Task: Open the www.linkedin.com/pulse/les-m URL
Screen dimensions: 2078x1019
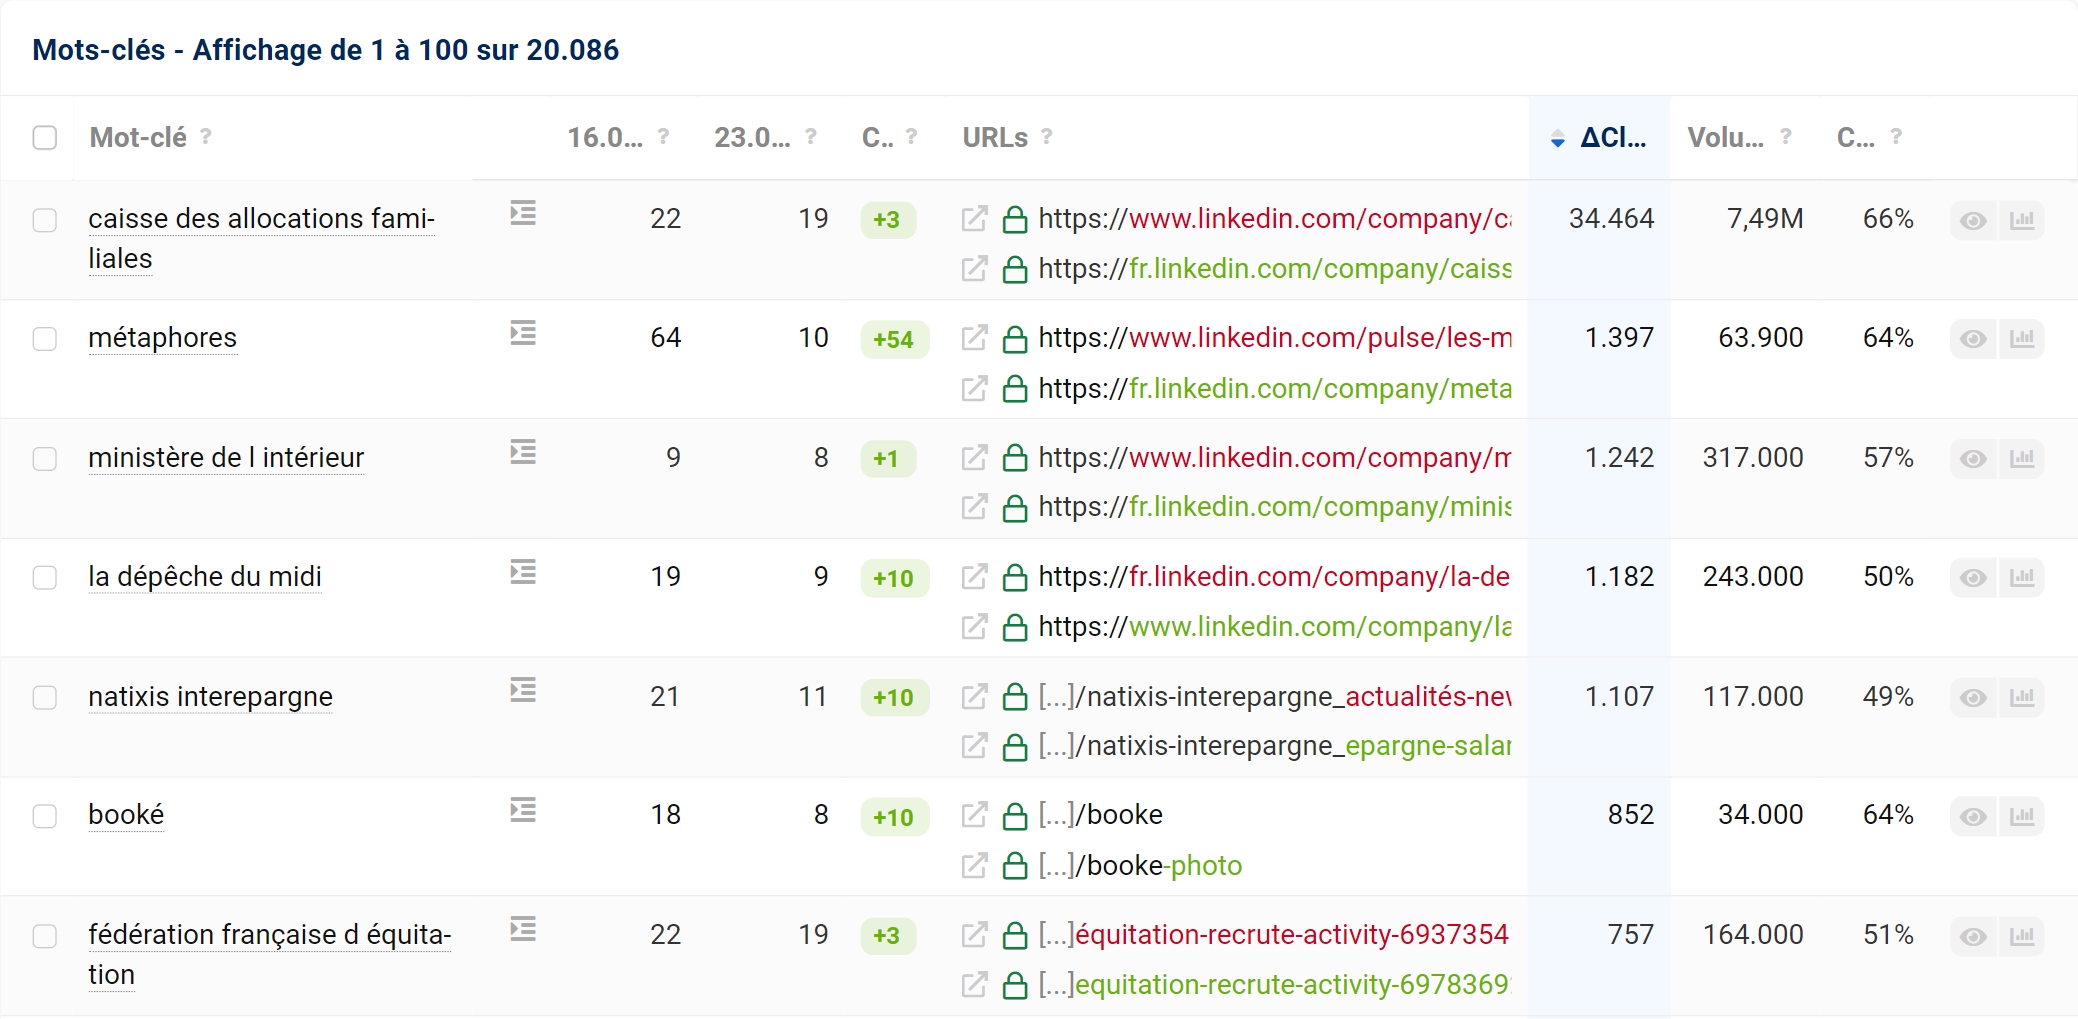Action: coord(1275,338)
